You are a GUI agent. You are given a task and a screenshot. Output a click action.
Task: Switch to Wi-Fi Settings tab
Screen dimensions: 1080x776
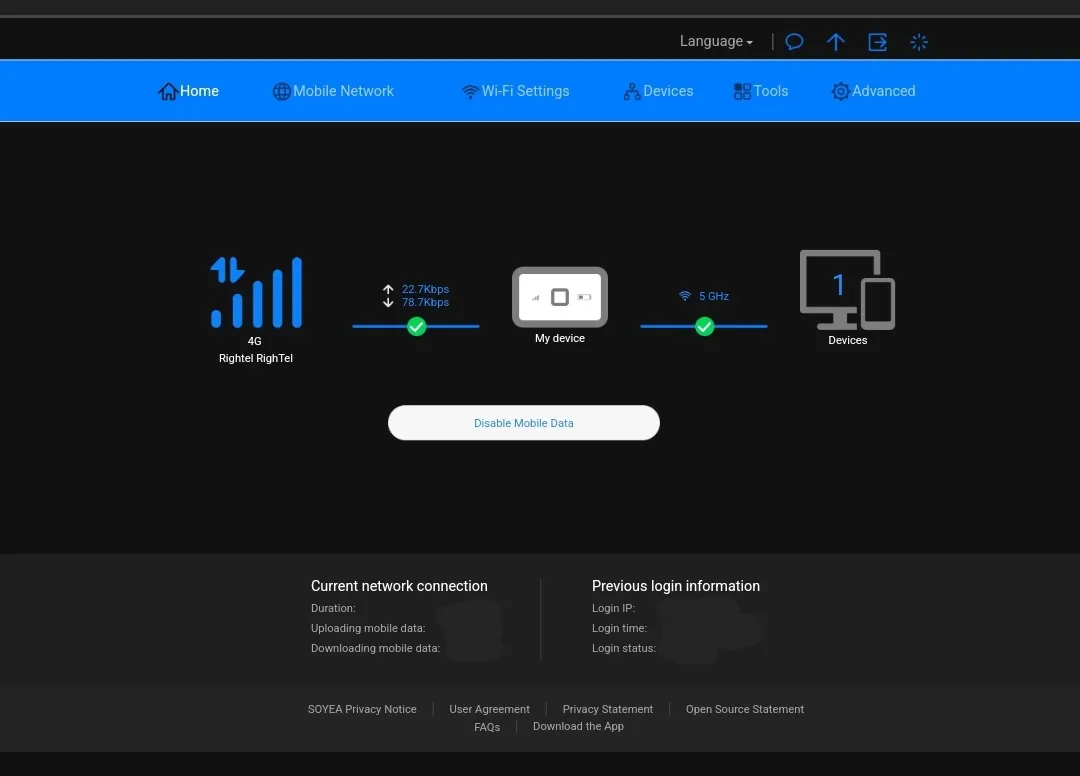click(515, 91)
